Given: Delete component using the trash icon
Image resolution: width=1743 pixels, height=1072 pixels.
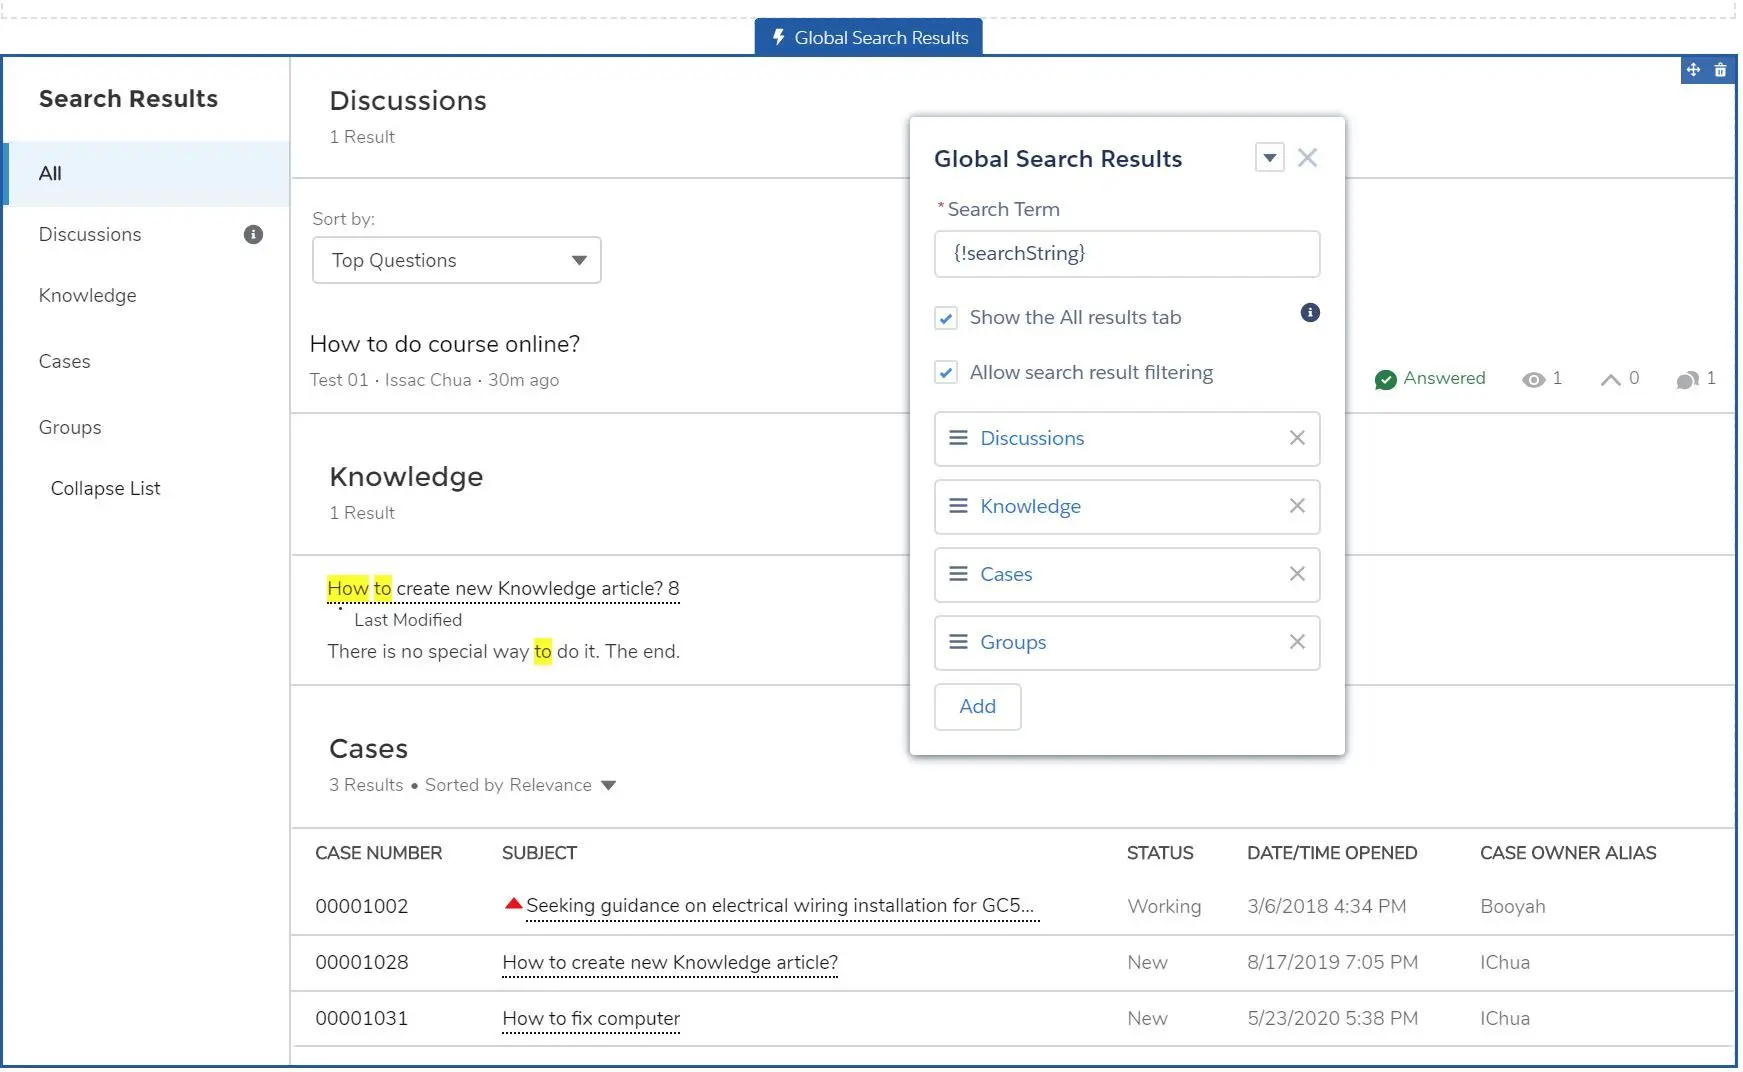Looking at the screenshot, I should [x=1720, y=70].
